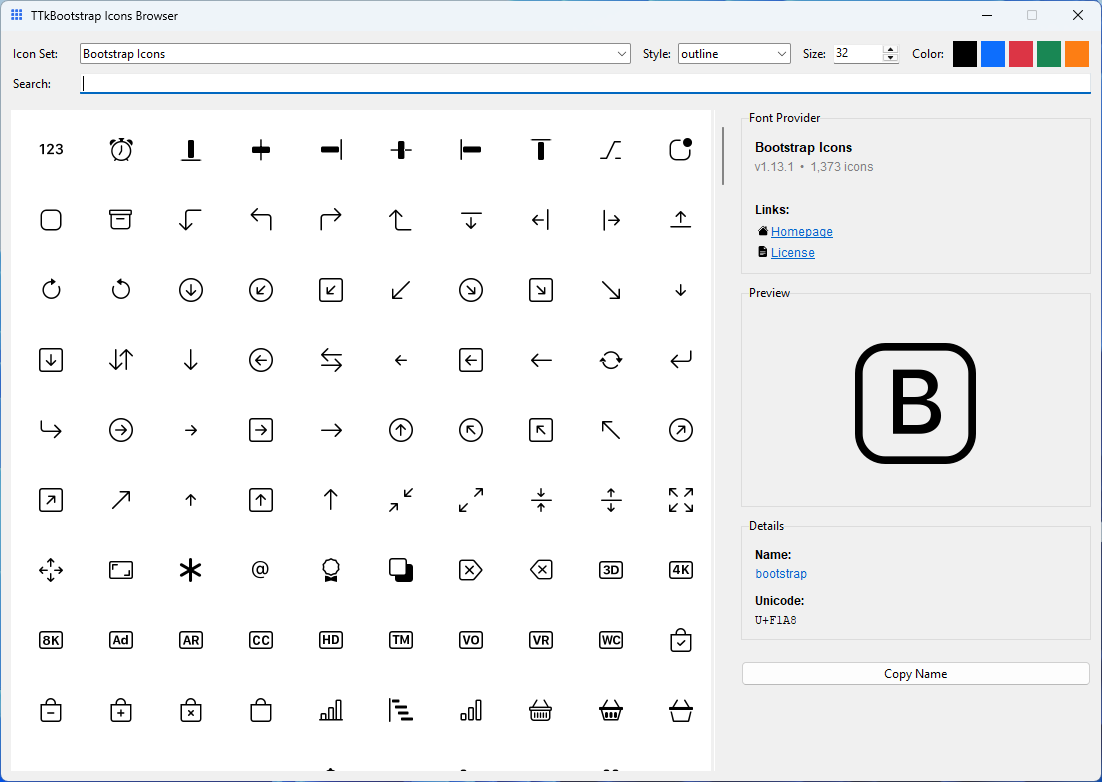Screen dimensions: 1102x782
Task: Click the bar-chart icon
Action: click(330, 710)
